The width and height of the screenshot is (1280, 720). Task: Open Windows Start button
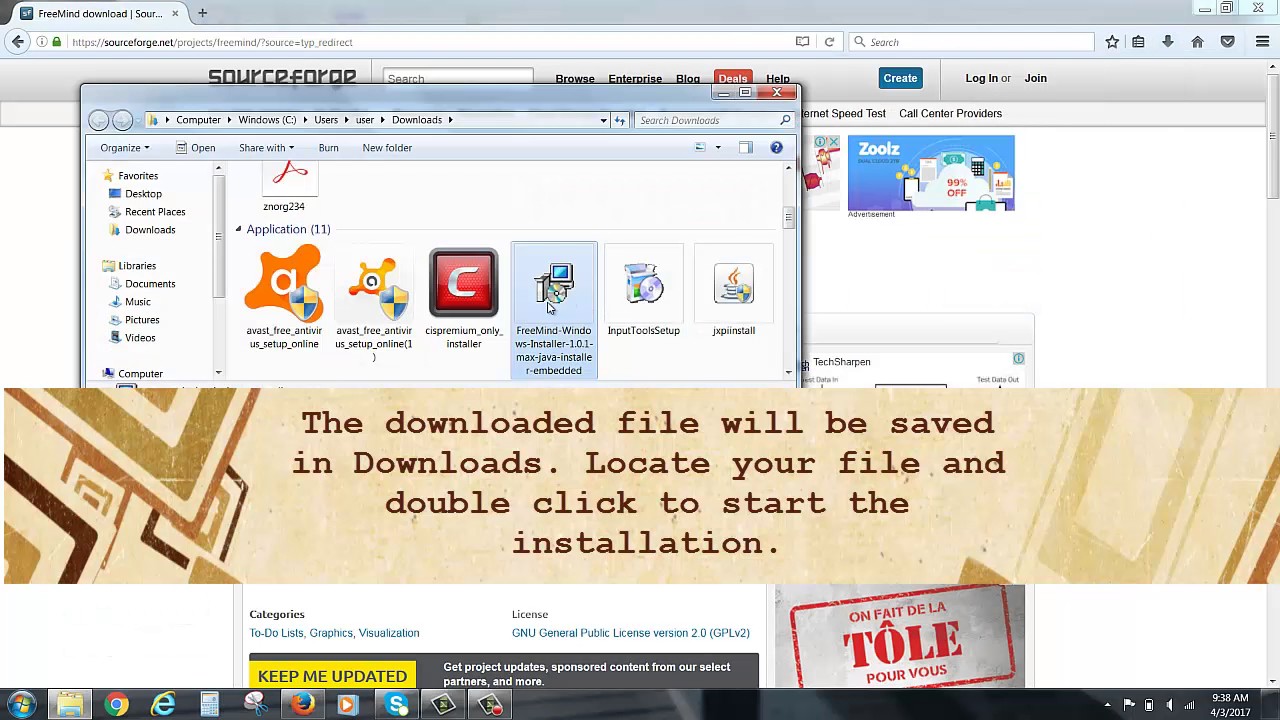(21, 705)
